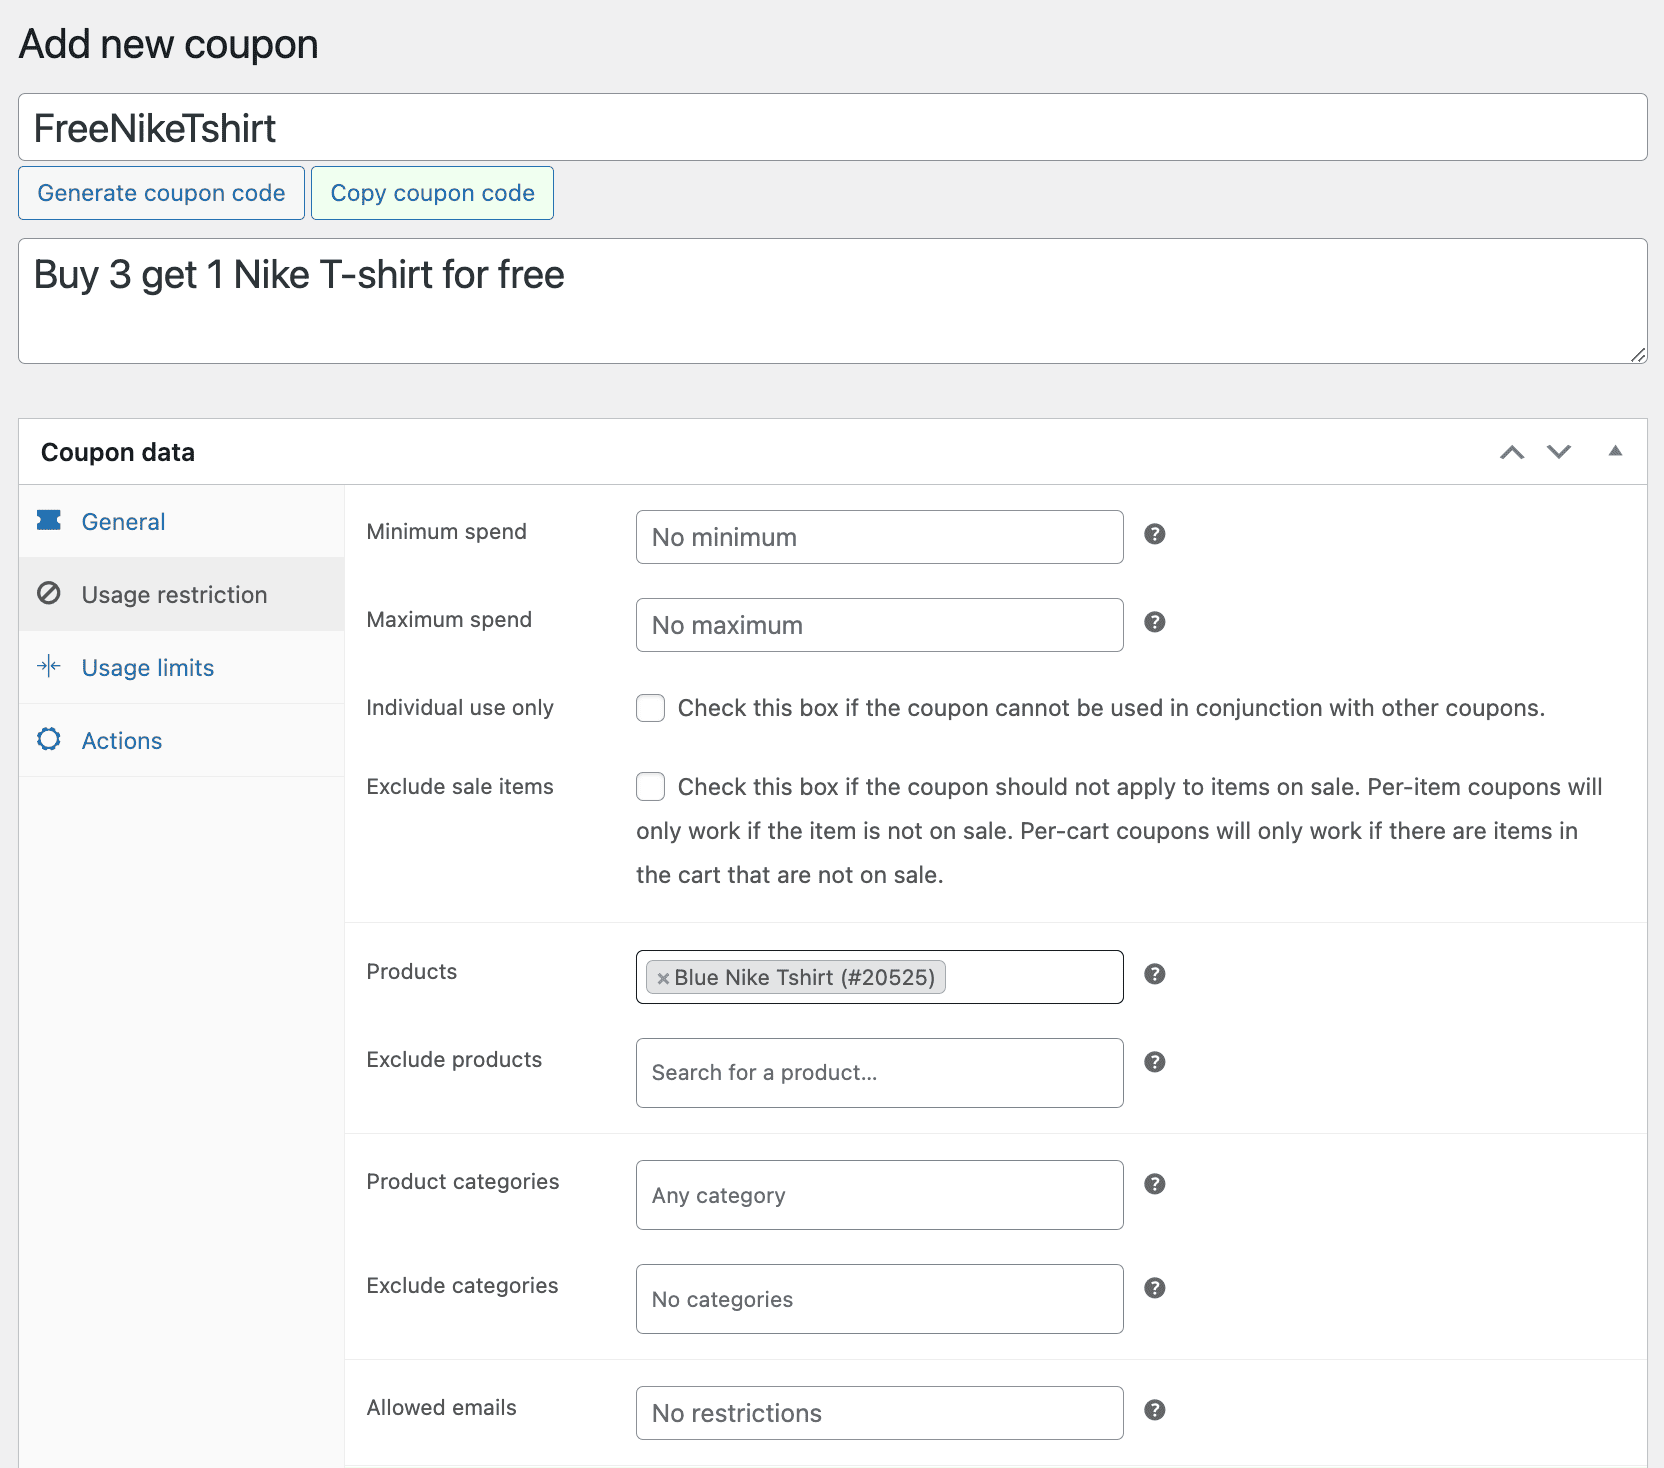Open help tip for Exclude products
Image resolution: width=1664 pixels, height=1468 pixels.
pyautogui.click(x=1155, y=1062)
